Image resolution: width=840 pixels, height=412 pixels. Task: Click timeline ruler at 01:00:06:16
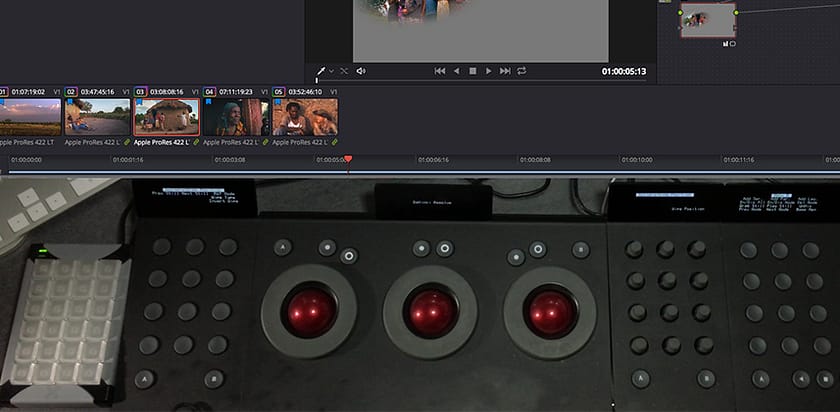point(433,160)
